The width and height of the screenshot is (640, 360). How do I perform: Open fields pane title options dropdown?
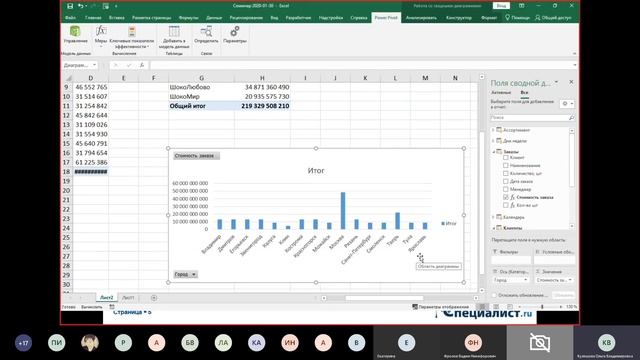coord(556,82)
